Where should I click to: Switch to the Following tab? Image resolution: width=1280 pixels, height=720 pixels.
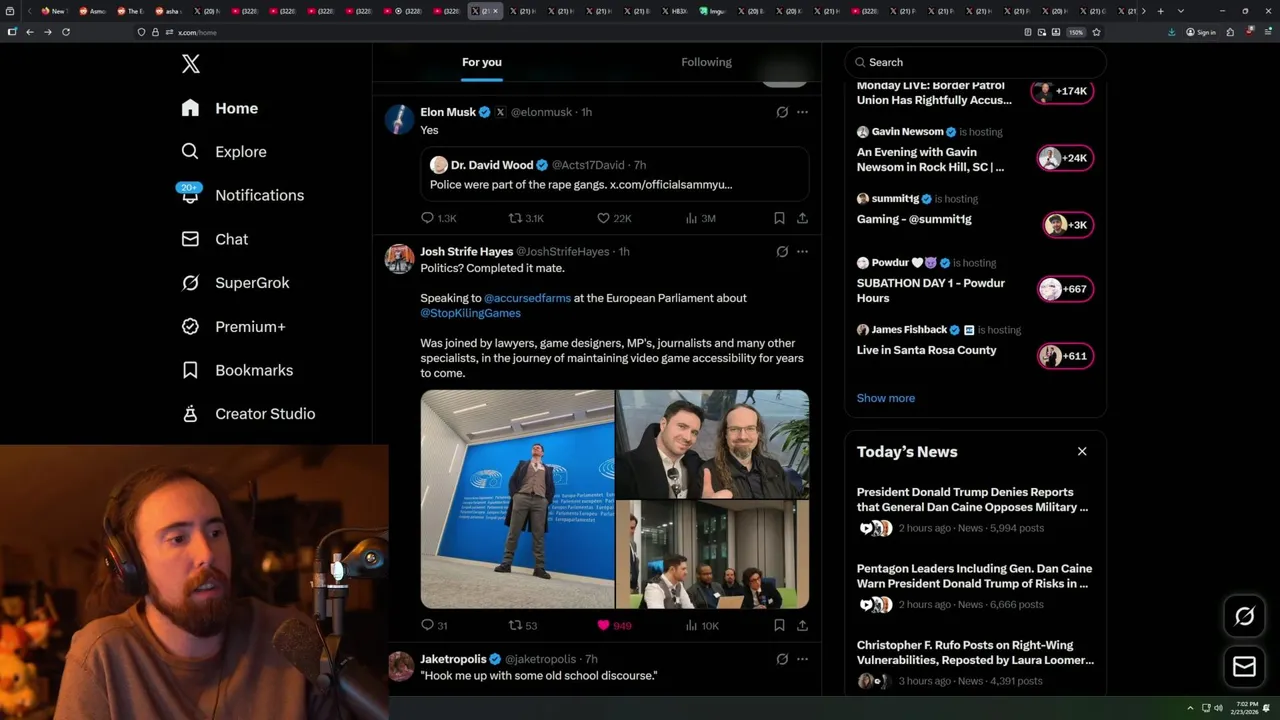[707, 62]
